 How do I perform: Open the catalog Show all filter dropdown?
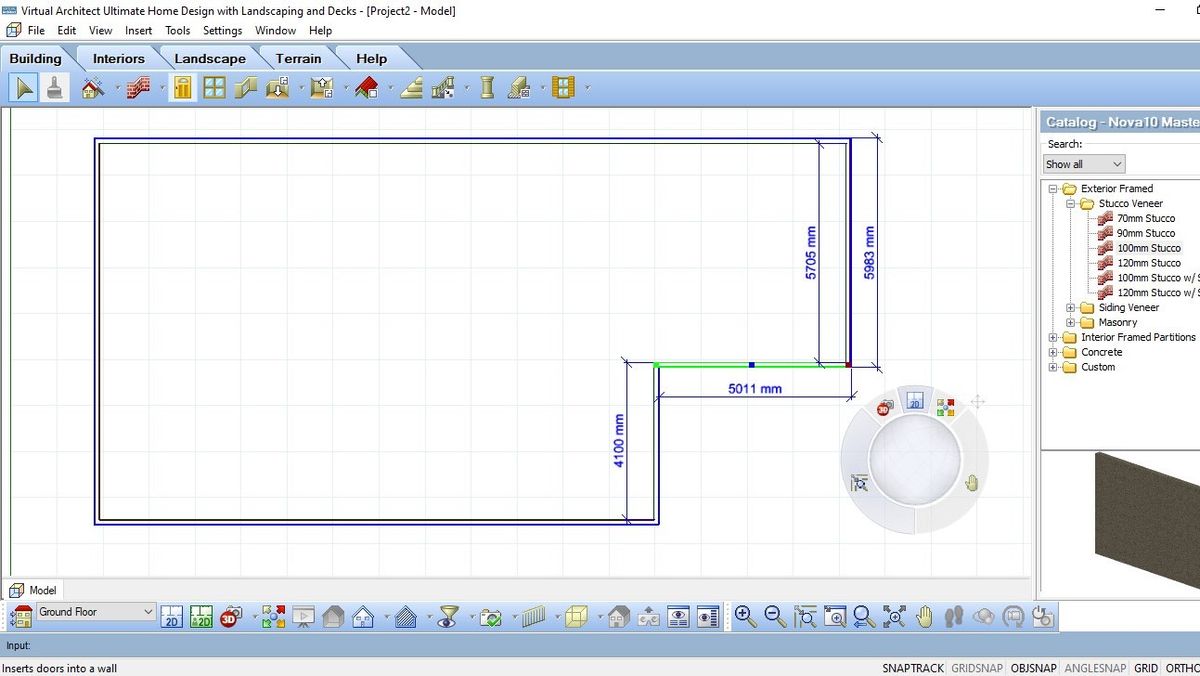pyautogui.click(x=1117, y=164)
